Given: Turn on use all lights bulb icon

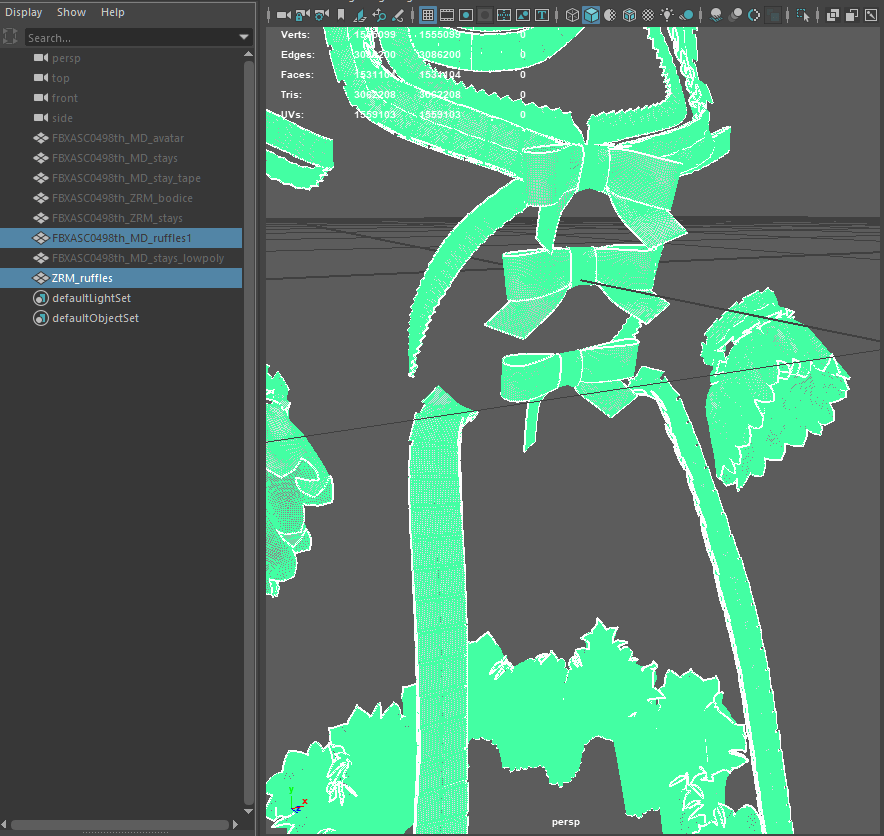Looking at the screenshot, I should click(667, 15).
